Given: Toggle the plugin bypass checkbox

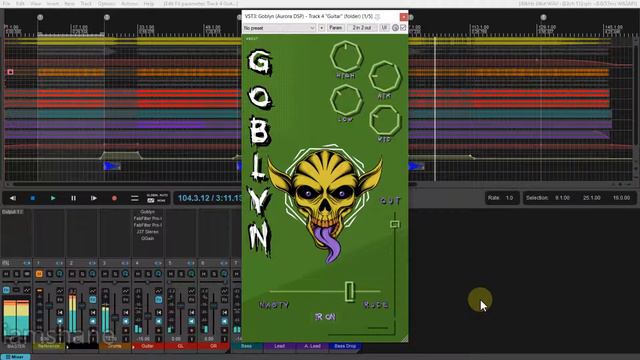Looking at the screenshot, I should (x=403, y=28).
